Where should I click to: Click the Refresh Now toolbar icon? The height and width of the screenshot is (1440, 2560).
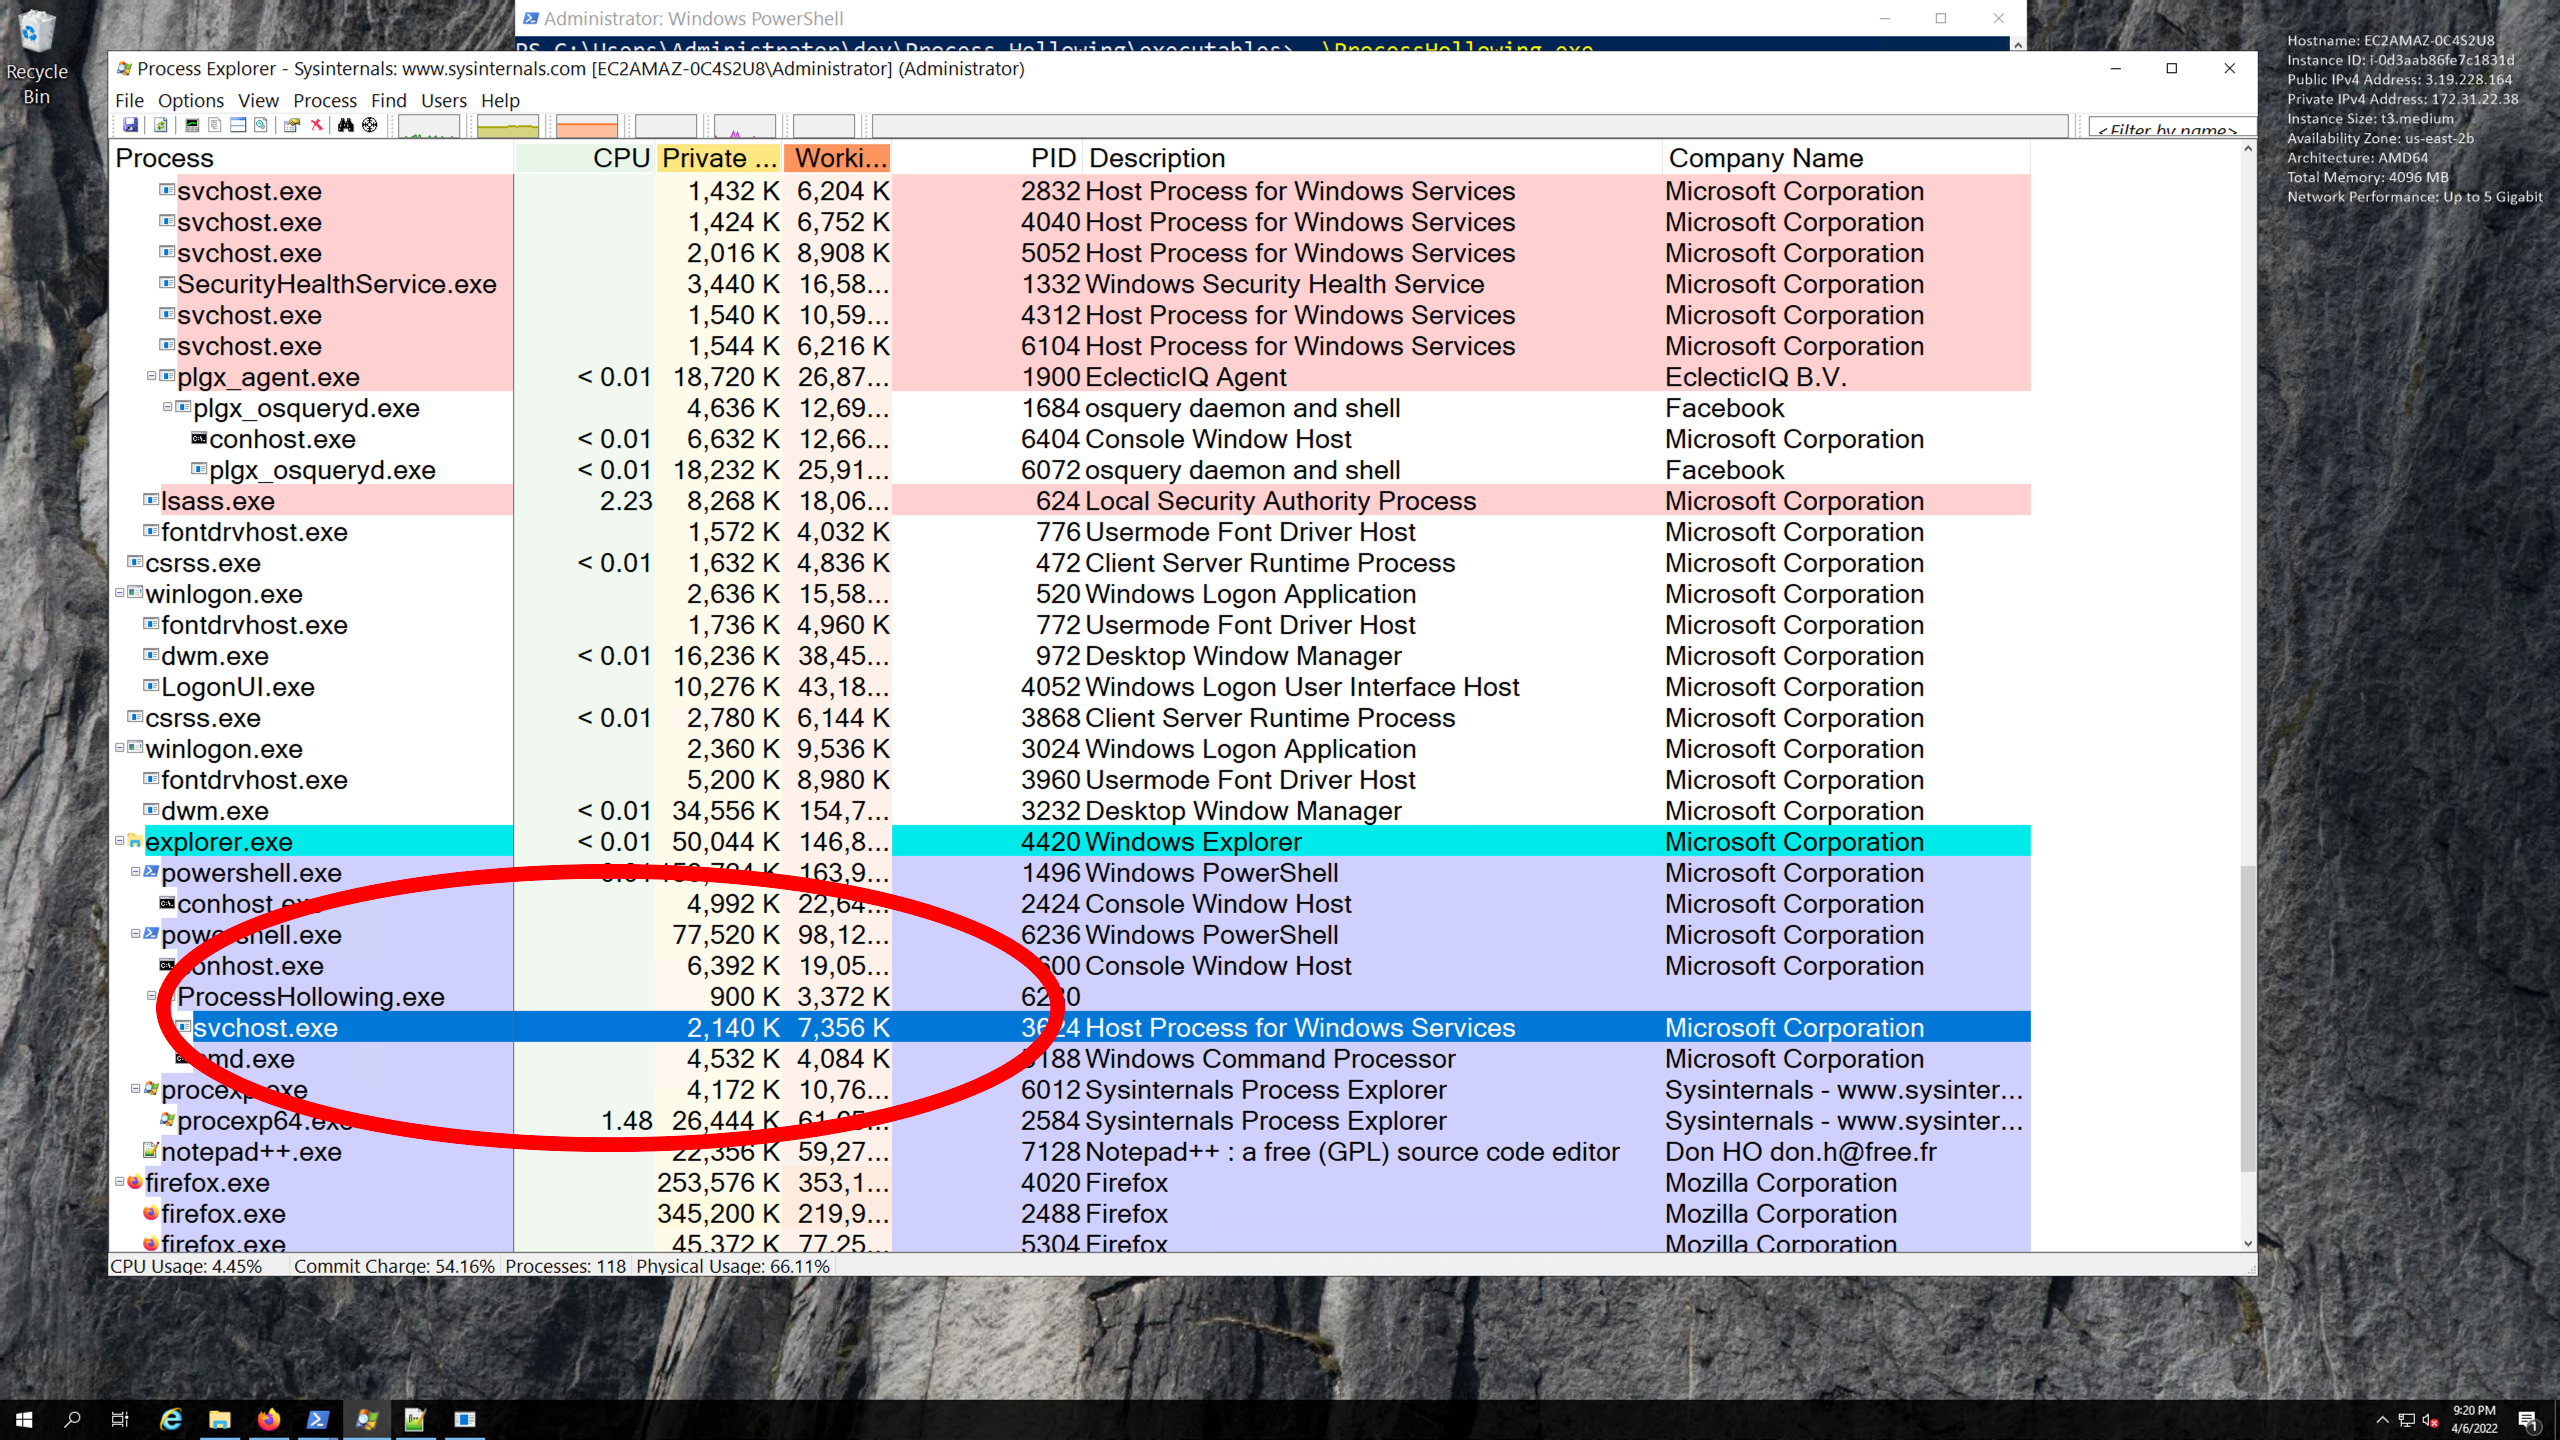(x=160, y=126)
